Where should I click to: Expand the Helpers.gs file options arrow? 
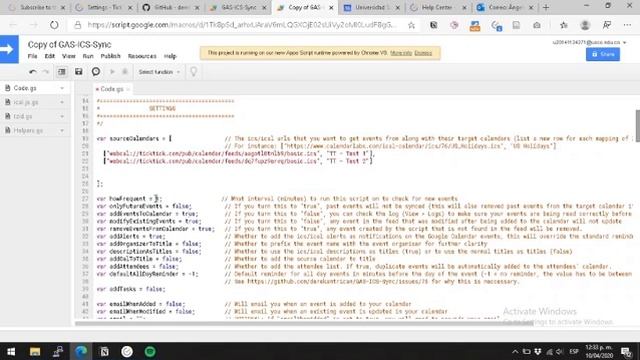(62, 131)
